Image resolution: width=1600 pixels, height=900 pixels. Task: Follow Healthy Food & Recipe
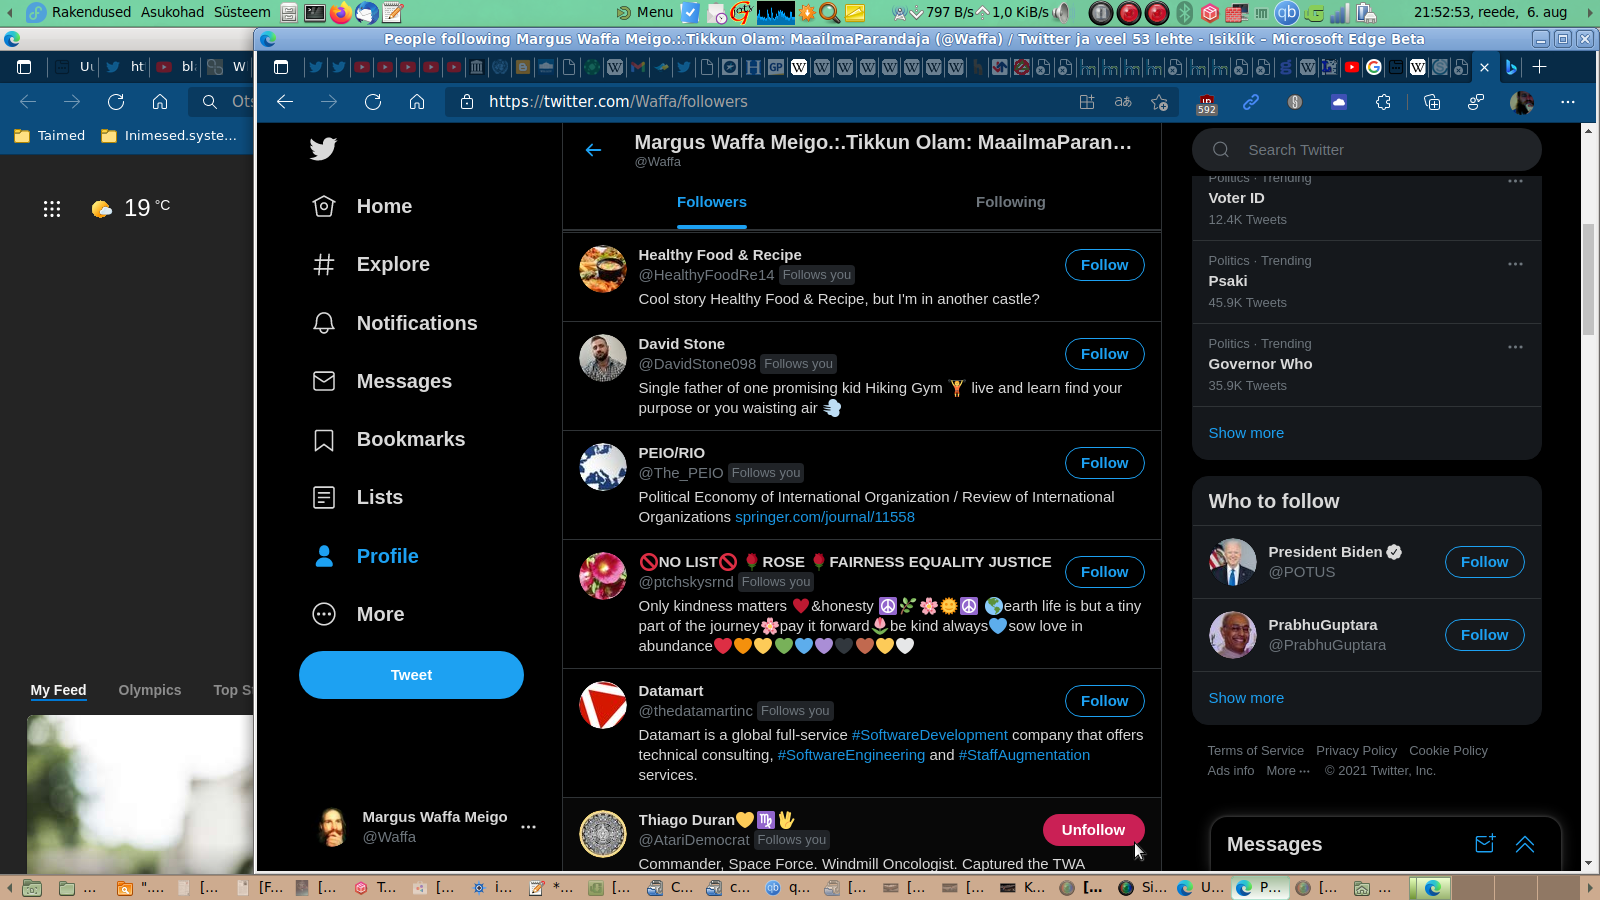click(x=1104, y=265)
